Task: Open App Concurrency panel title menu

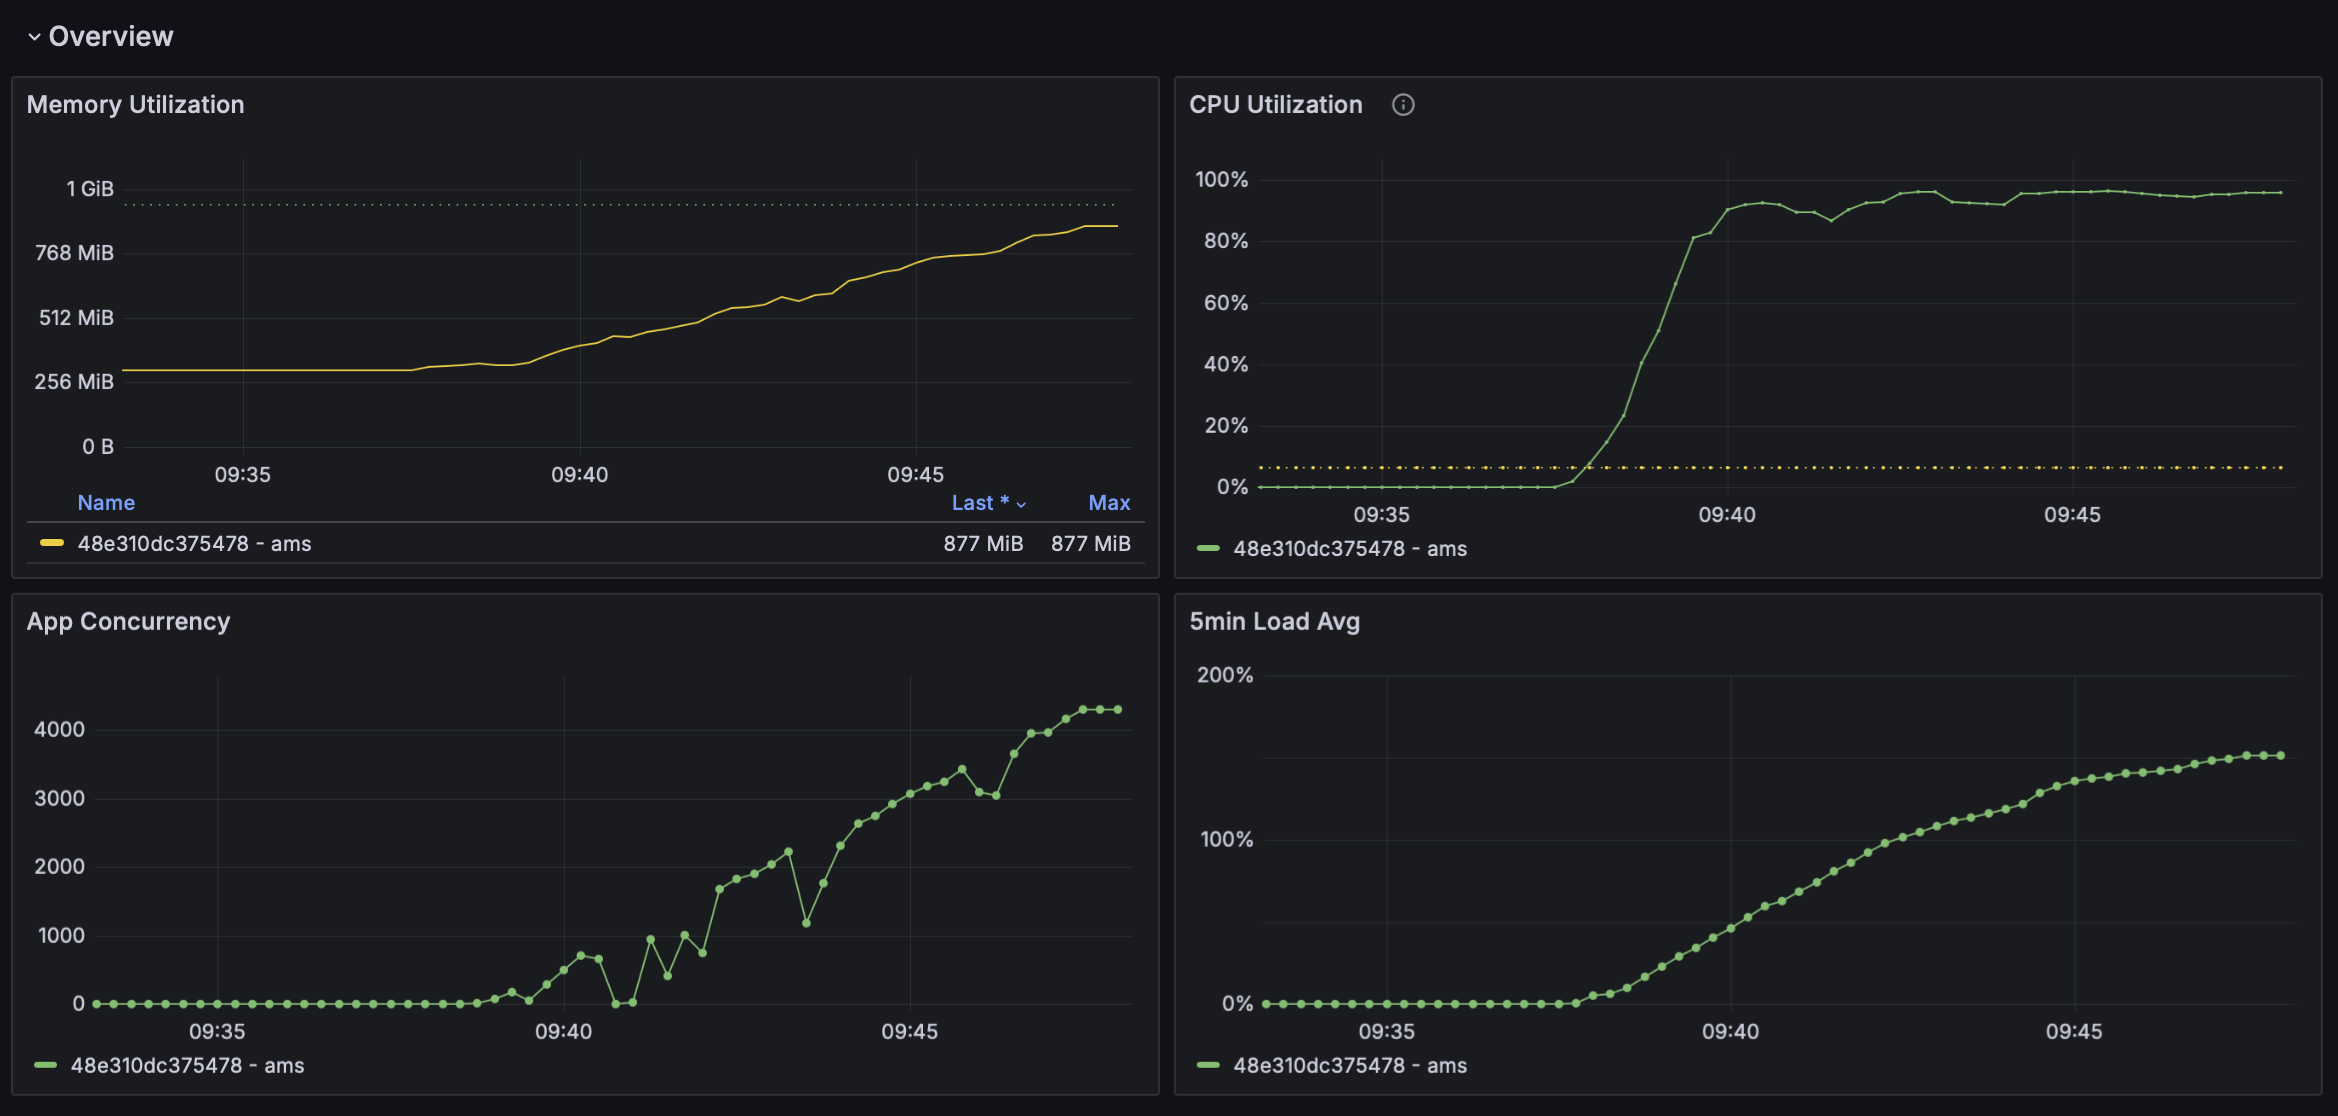Action: click(128, 622)
